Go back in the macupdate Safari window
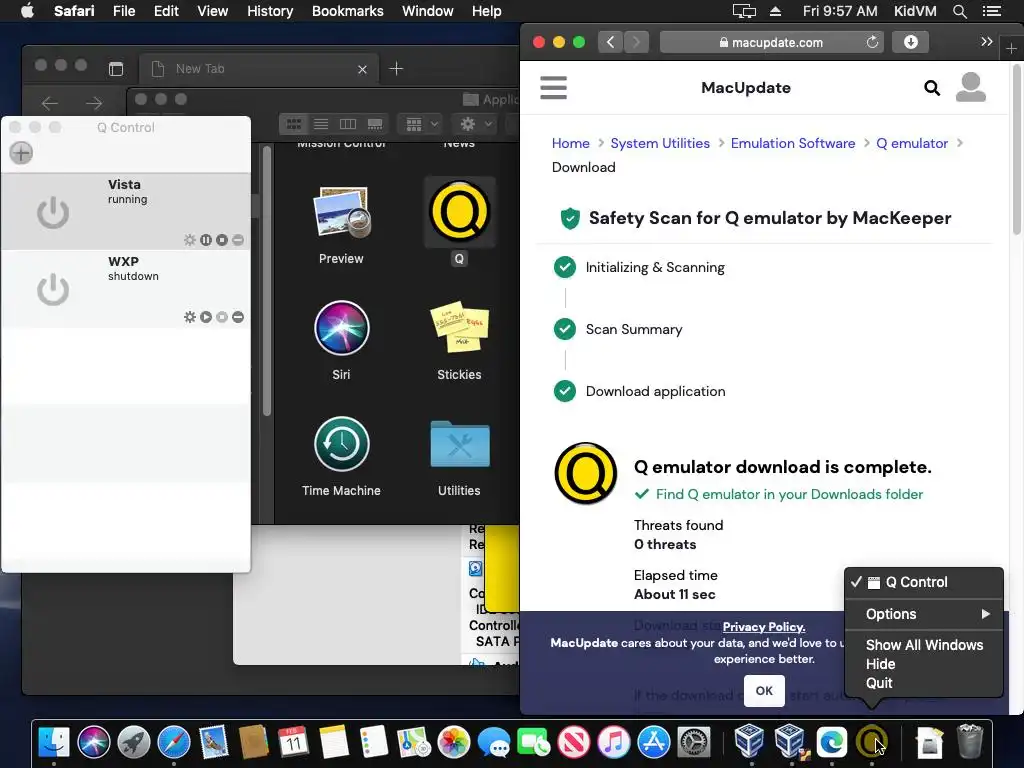1024x768 pixels. (x=611, y=42)
